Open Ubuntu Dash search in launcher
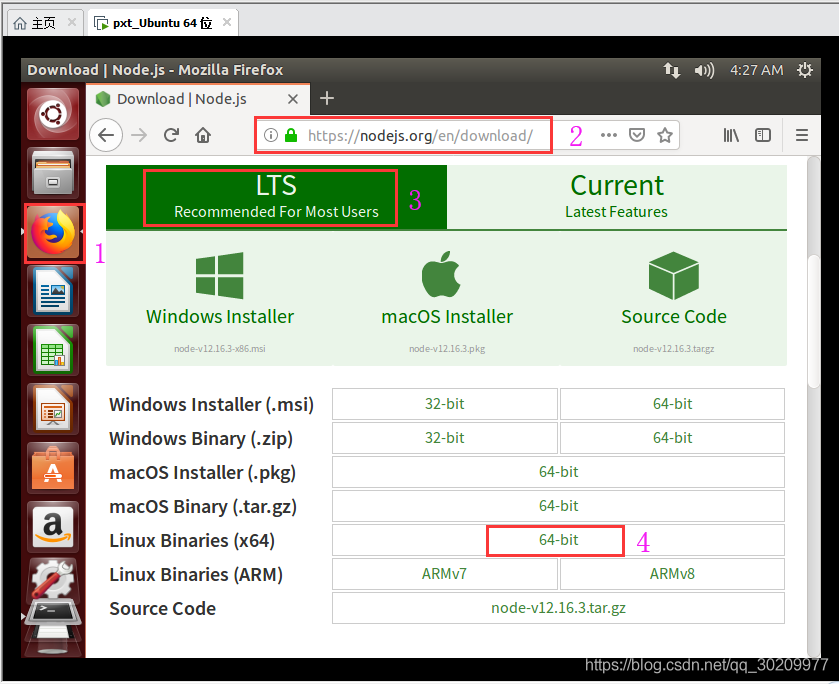Viewport: 839px width, 684px height. tap(53, 114)
